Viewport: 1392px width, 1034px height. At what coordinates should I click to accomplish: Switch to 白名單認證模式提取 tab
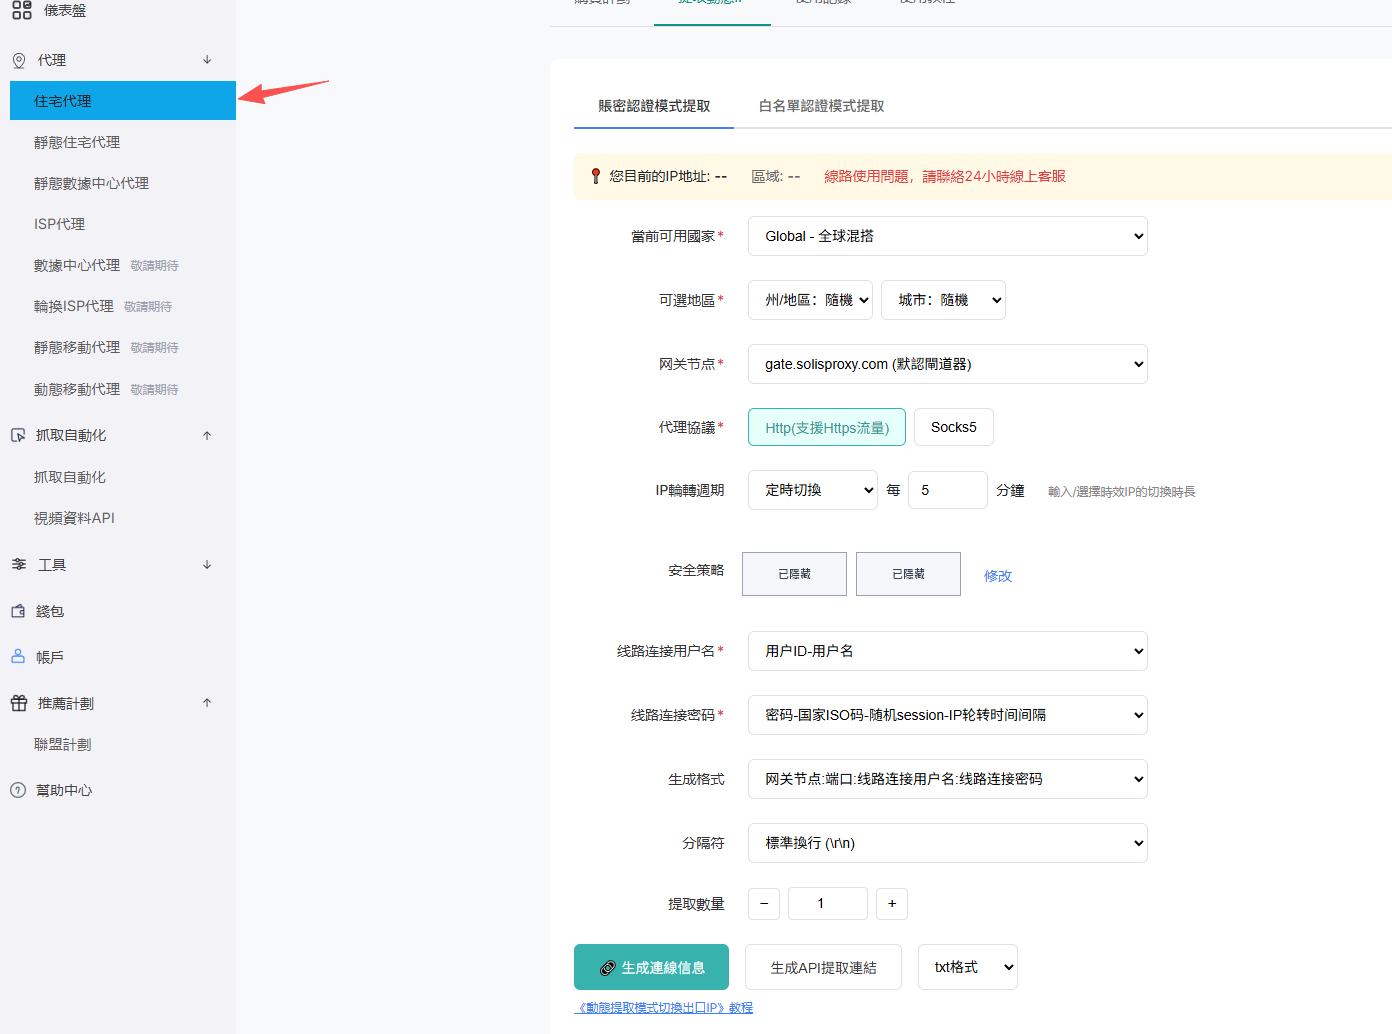821,106
